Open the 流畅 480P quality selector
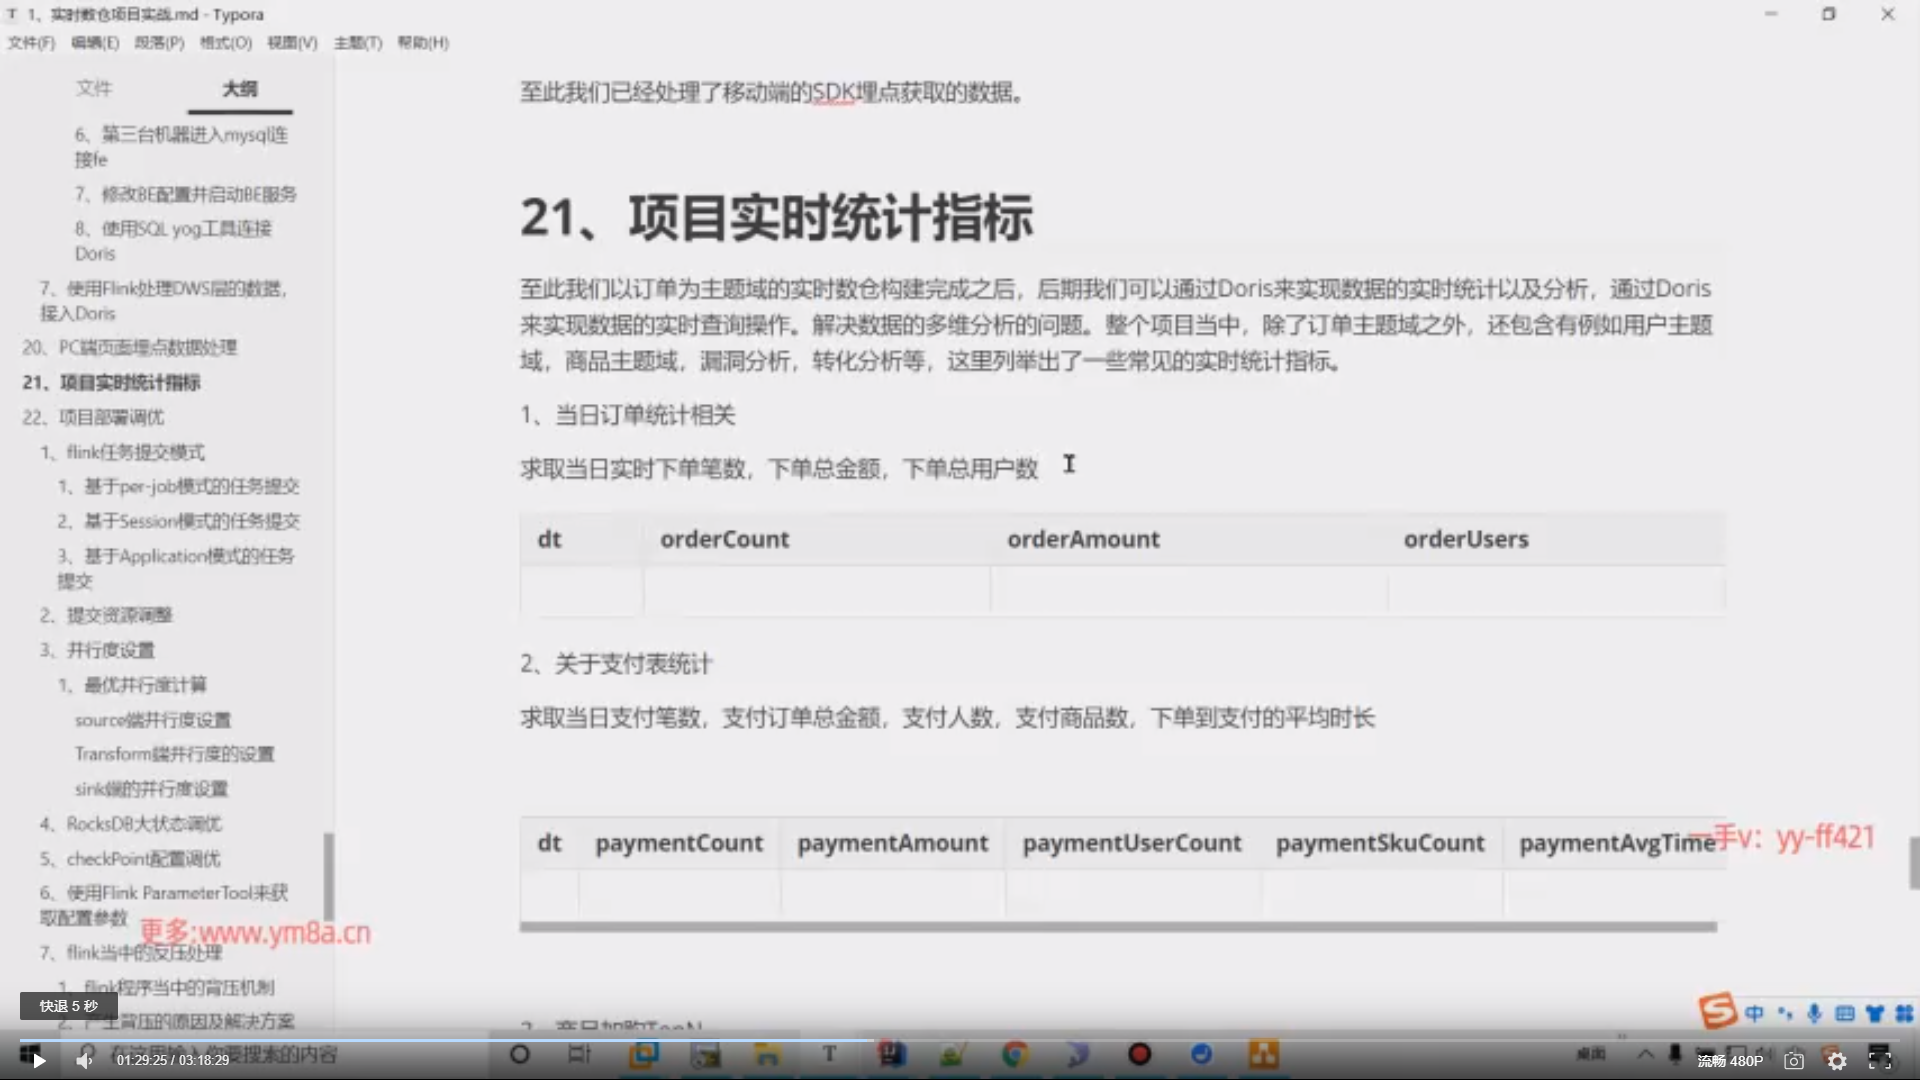Screen dimensions: 1920x1080 point(1730,1061)
